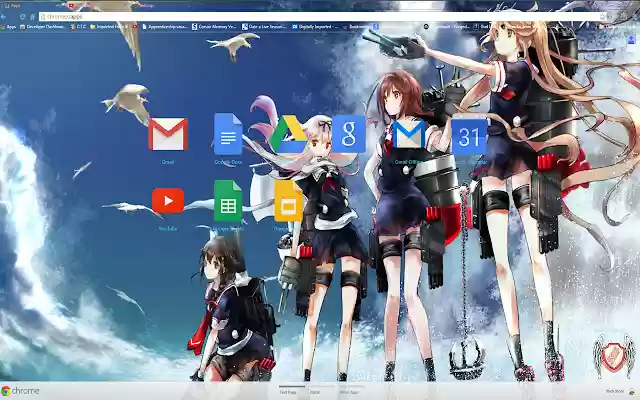The width and height of the screenshot is (640, 400).
Task: Launch YouTube app
Action: point(168,201)
